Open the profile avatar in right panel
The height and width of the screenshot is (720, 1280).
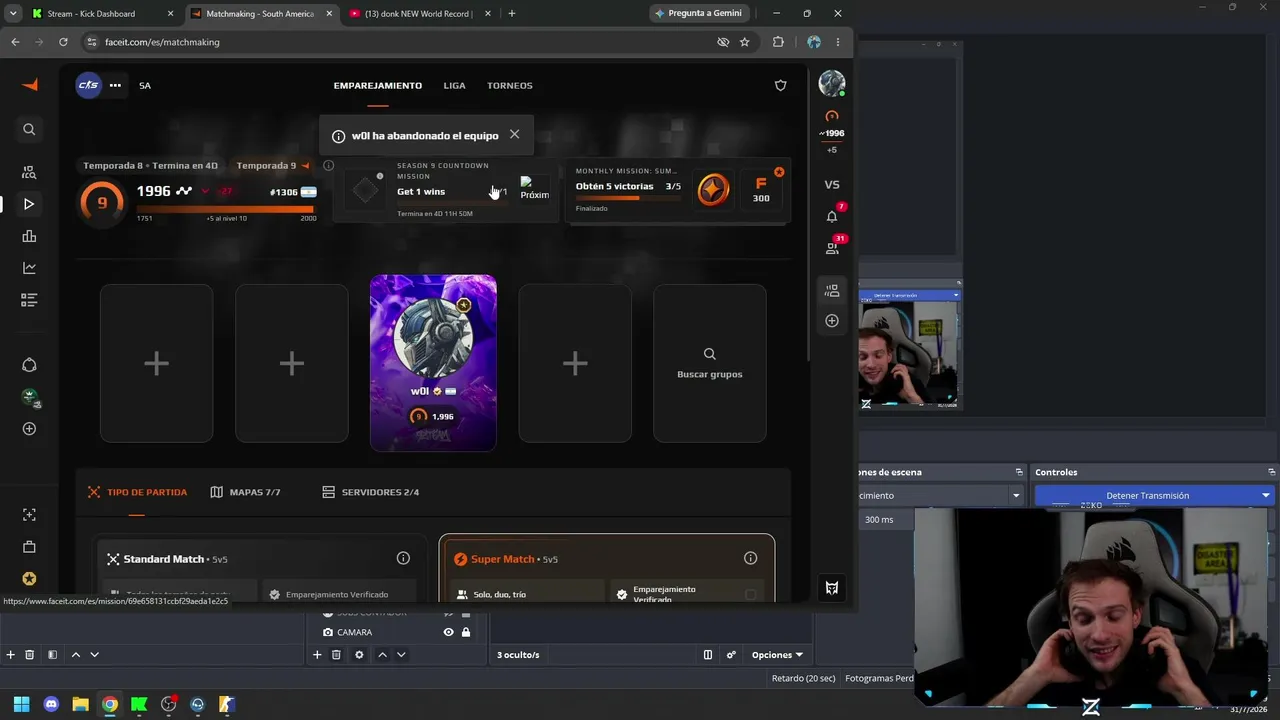[832, 84]
